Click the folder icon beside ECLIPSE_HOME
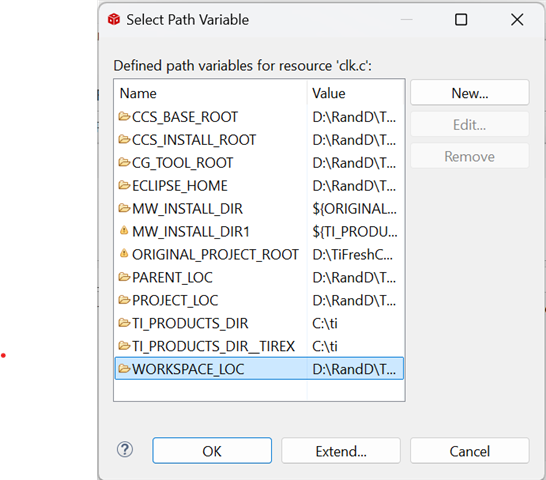This screenshot has width=546, height=480. click(x=124, y=185)
